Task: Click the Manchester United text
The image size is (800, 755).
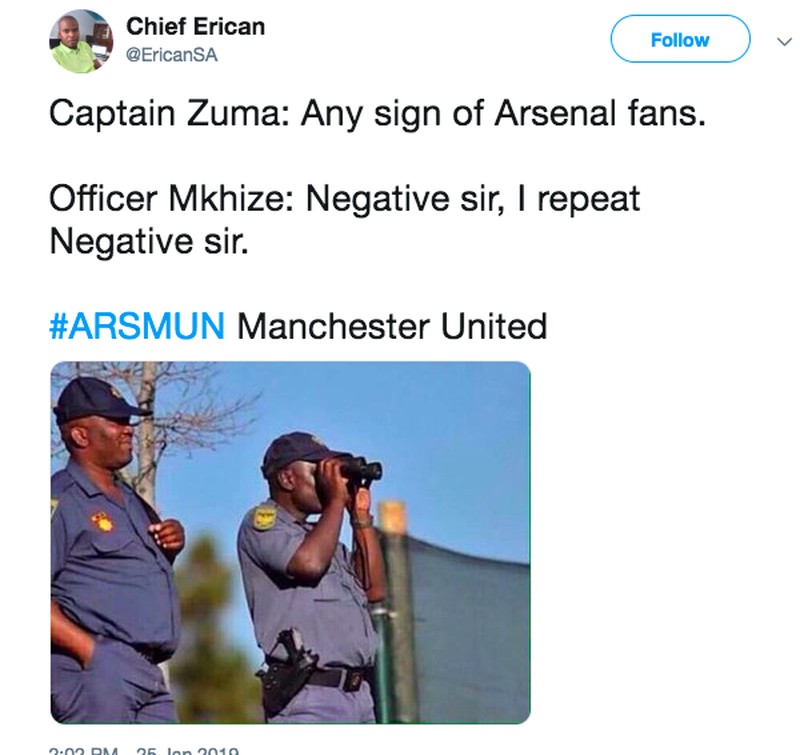Action: pyautogui.click(x=391, y=326)
